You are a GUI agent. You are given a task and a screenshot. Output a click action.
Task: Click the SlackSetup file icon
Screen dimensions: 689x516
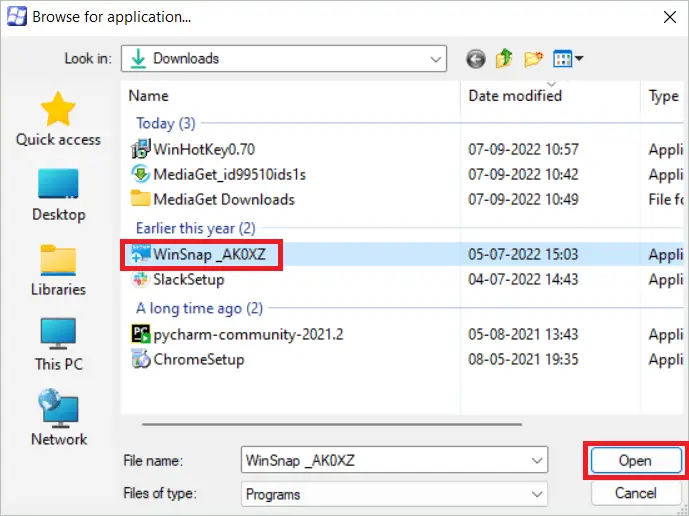coord(141,279)
